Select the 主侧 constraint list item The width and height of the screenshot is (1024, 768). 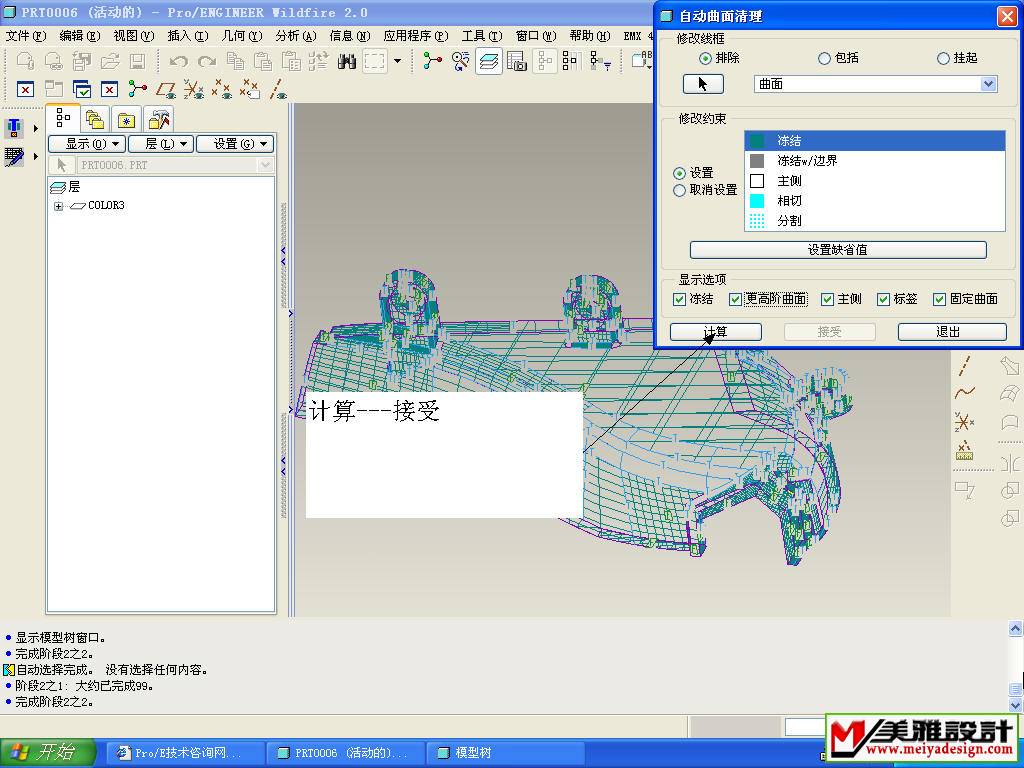click(x=874, y=181)
